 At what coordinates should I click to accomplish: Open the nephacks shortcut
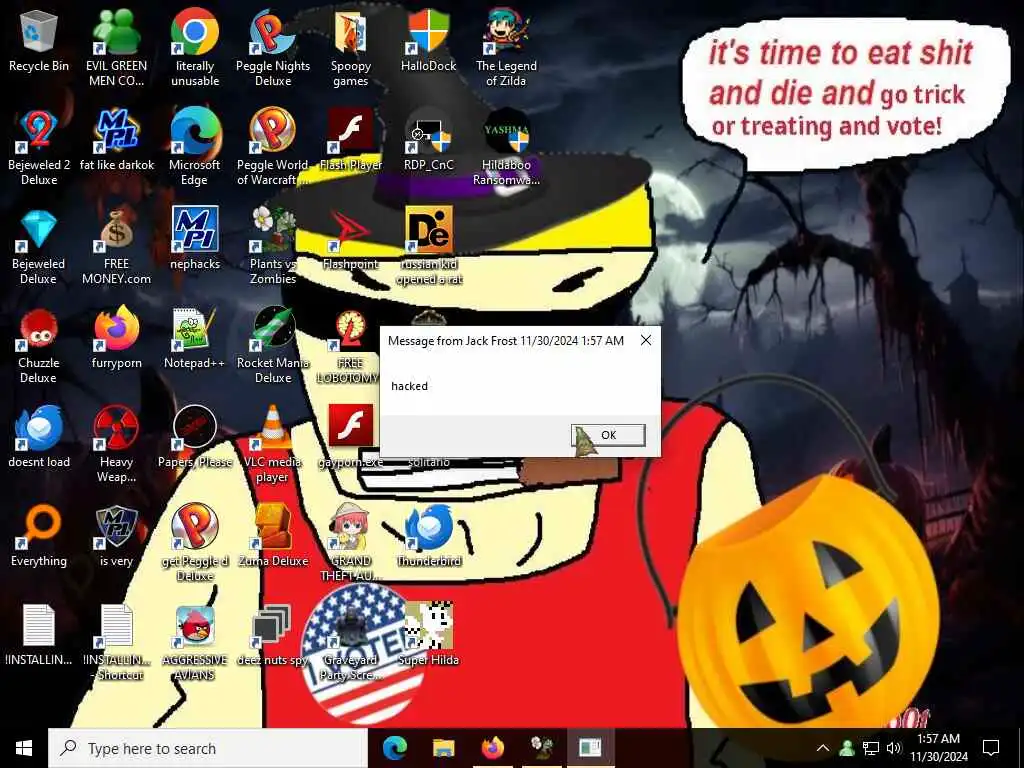pos(195,238)
